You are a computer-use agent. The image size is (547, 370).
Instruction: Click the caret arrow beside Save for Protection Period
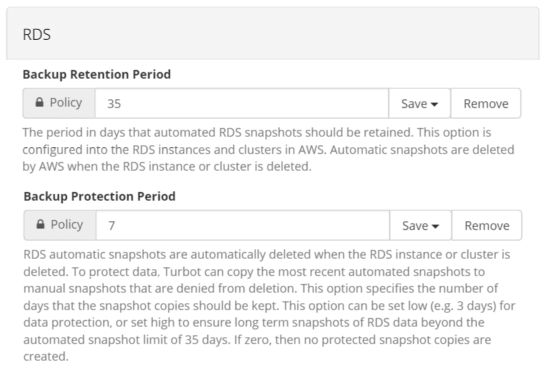point(435,226)
